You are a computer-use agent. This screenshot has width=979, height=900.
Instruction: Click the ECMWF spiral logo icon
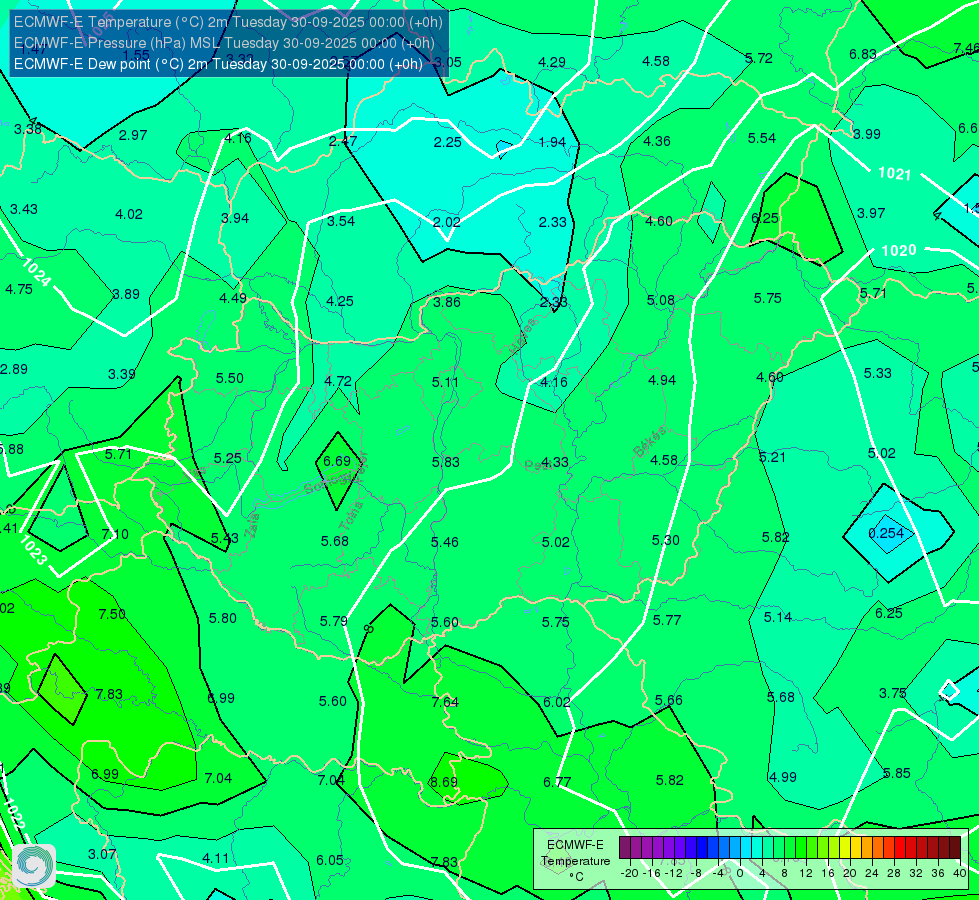(34, 866)
